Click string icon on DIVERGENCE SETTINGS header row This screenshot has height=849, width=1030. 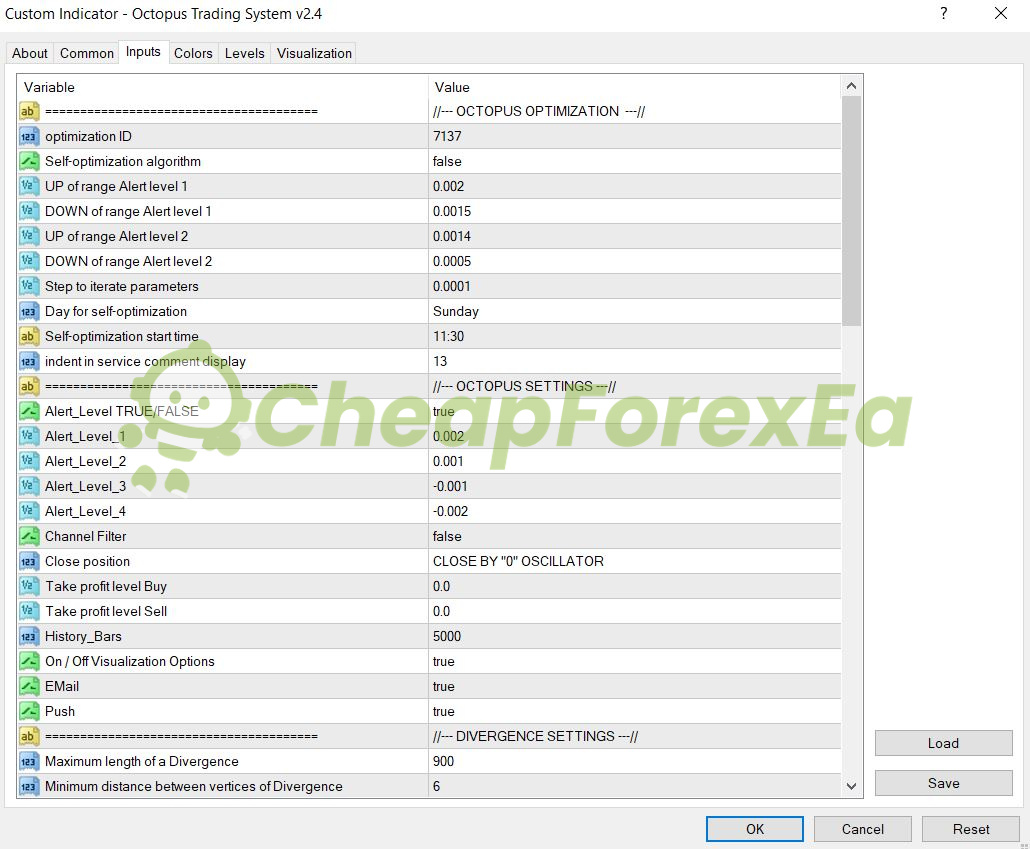coord(29,736)
